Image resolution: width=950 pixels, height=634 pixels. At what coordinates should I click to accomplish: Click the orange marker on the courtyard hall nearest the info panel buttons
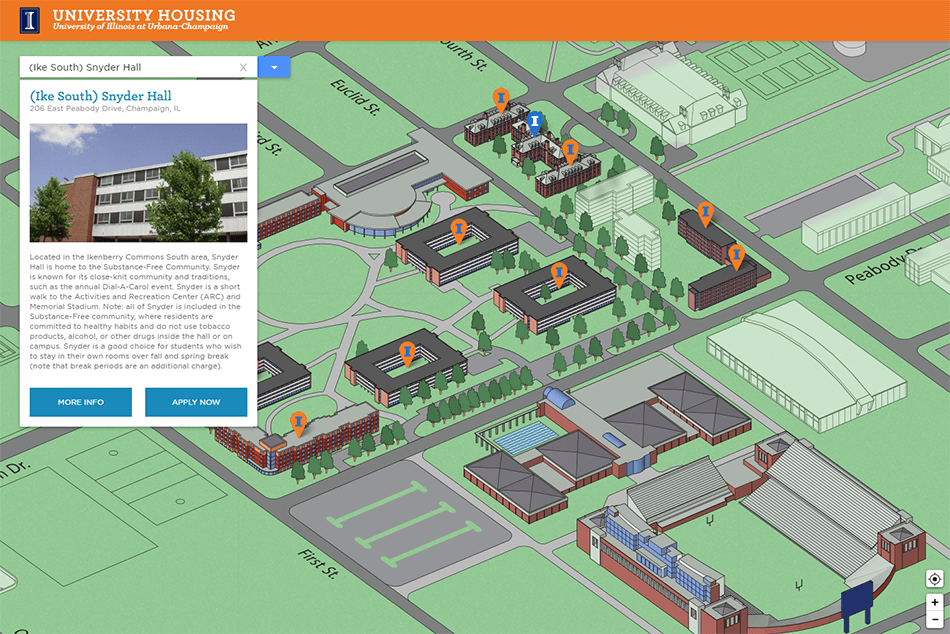pyautogui.click(x=407, y=352)
